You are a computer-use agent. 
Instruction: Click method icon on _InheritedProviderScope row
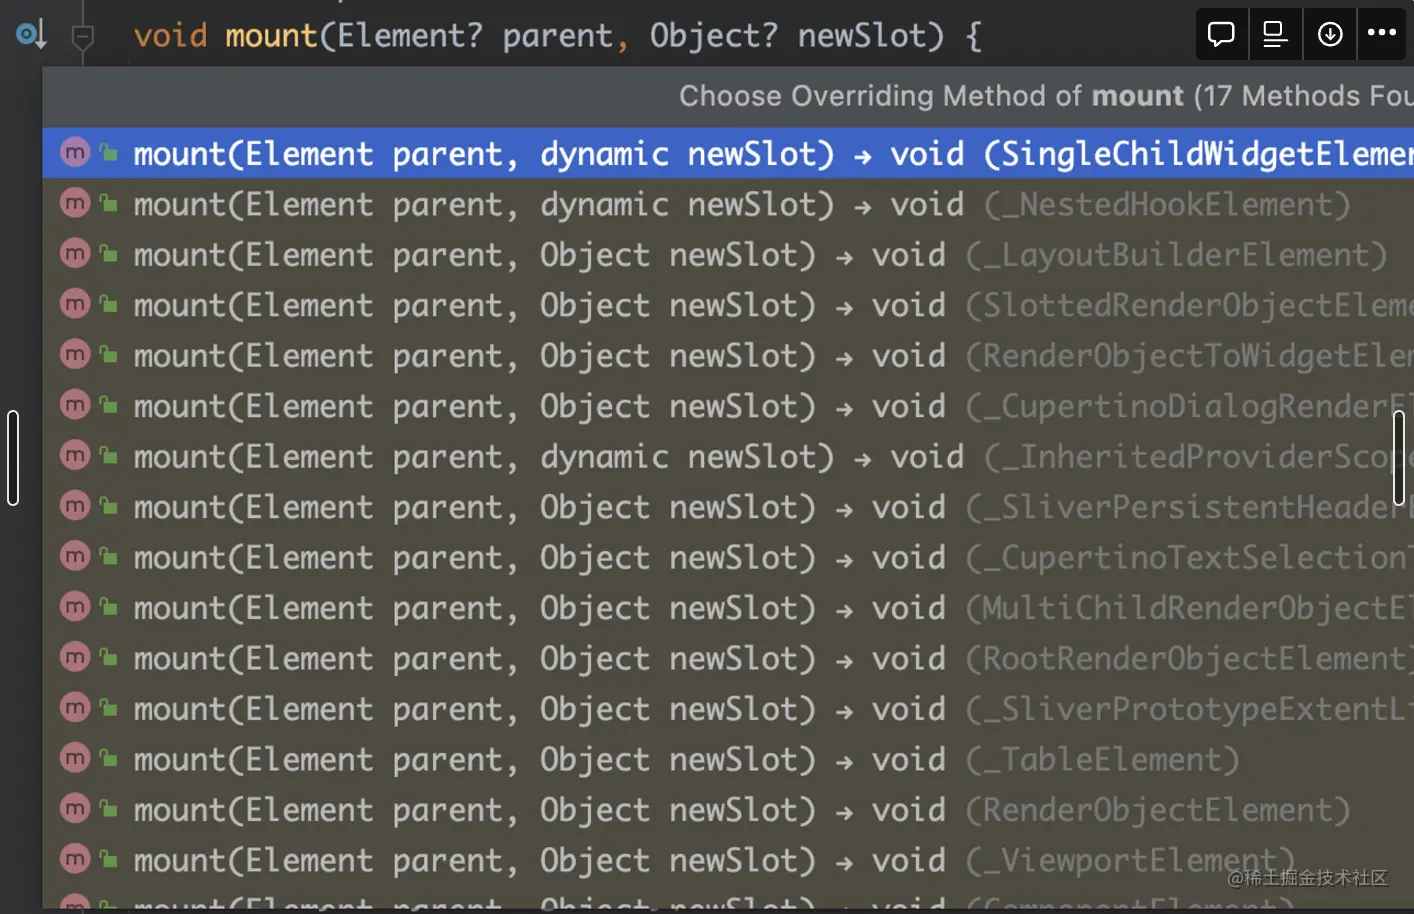point(75,455)
